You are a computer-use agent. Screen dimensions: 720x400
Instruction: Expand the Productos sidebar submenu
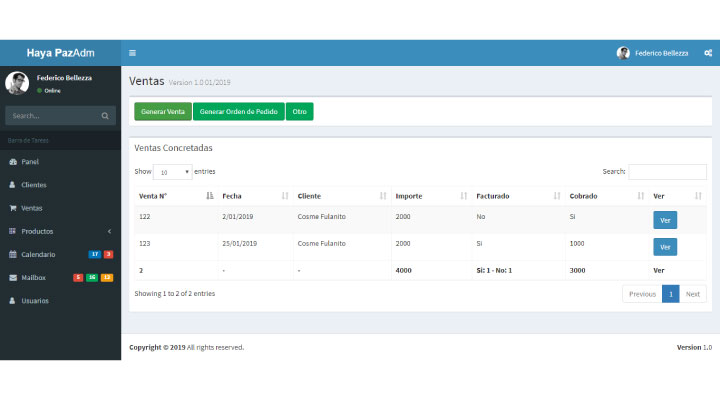point(60,231)
